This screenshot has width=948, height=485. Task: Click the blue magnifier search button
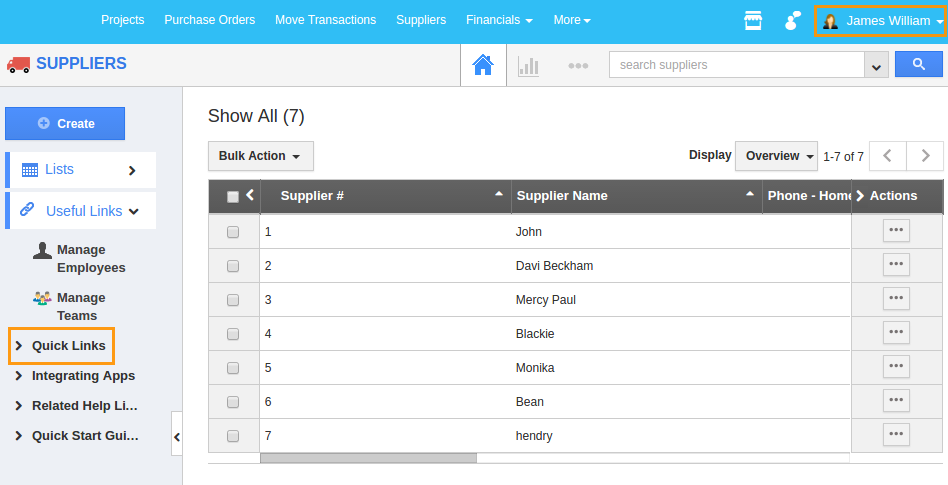click(918, 65)
